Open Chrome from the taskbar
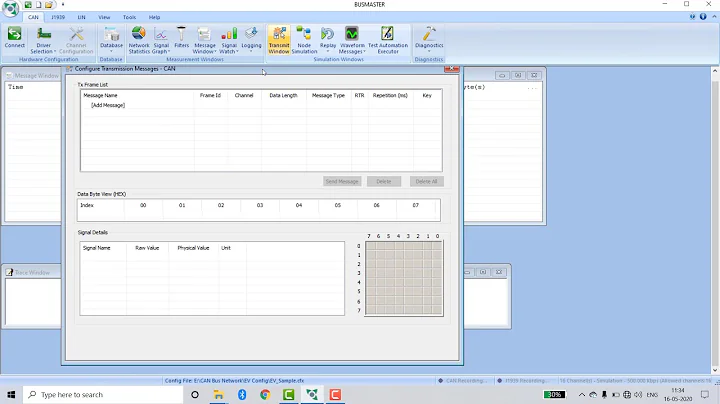The image size is (720, 404). pyautogui.click(x=265, y=395)
